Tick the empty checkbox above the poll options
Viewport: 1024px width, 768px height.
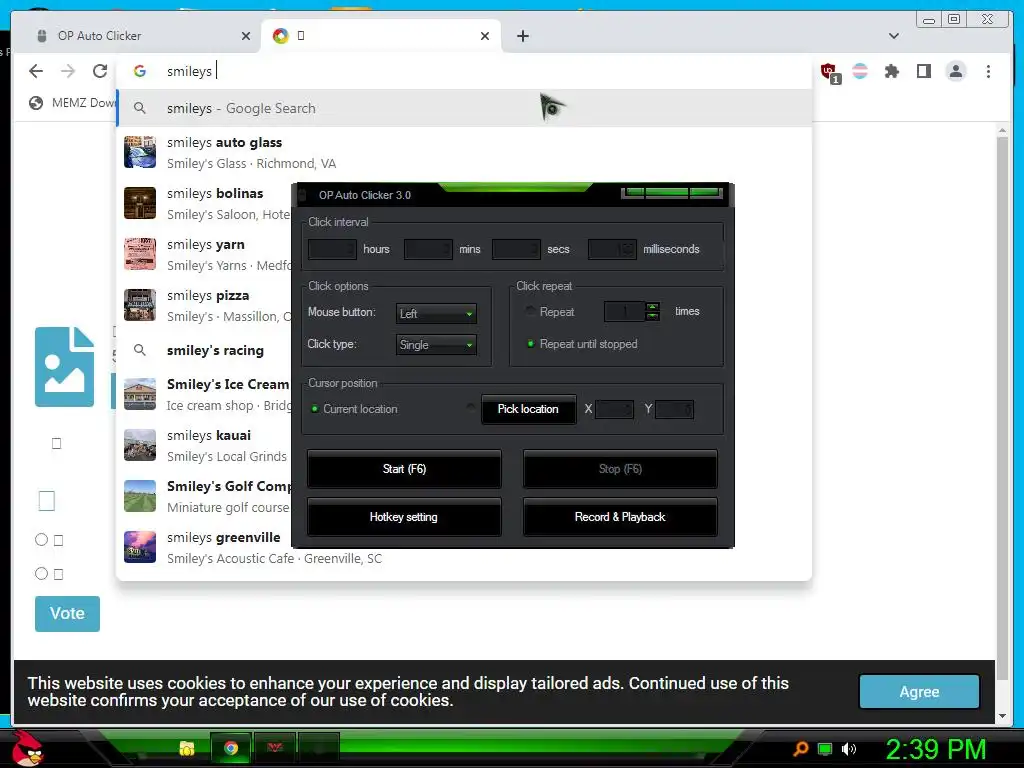coord(46,501)
